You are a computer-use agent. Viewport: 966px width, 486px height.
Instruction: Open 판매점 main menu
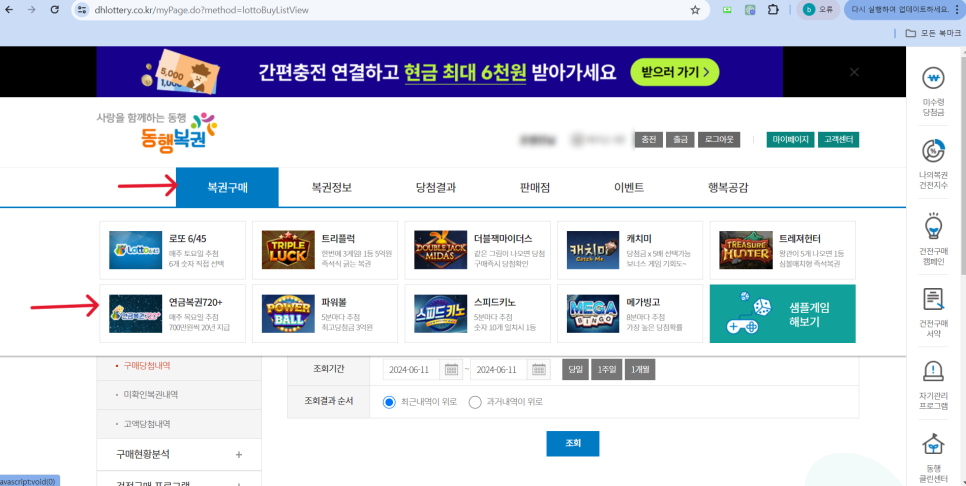[x=535, y=188]
